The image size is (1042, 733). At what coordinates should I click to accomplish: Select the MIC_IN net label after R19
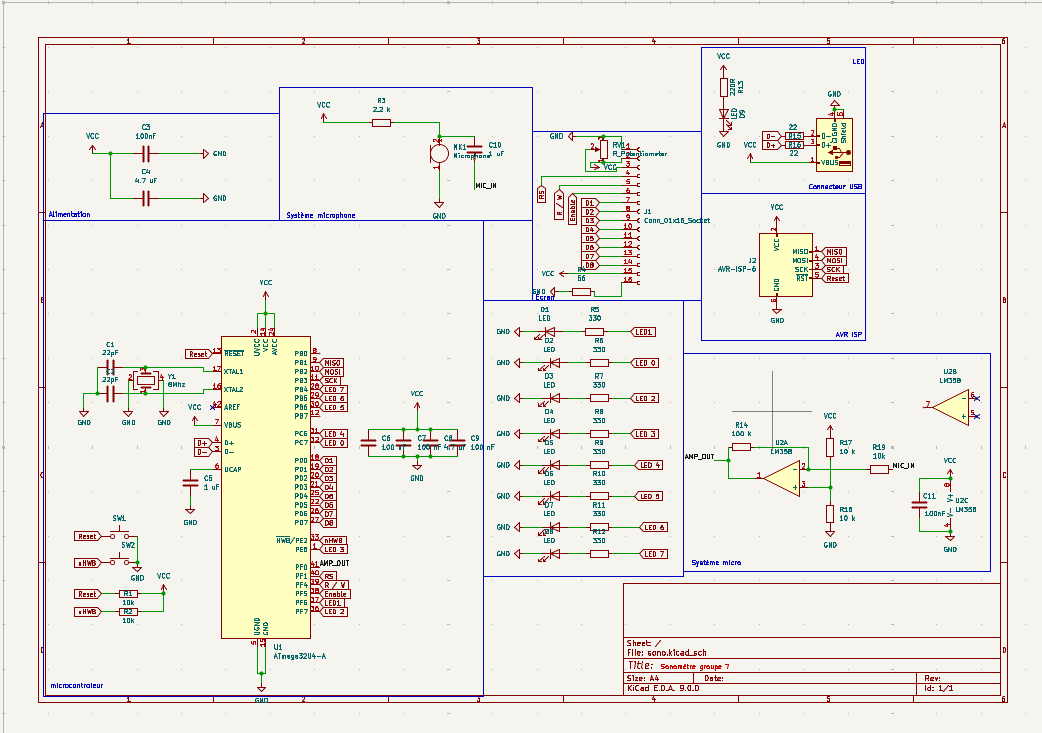click(903, 466)
